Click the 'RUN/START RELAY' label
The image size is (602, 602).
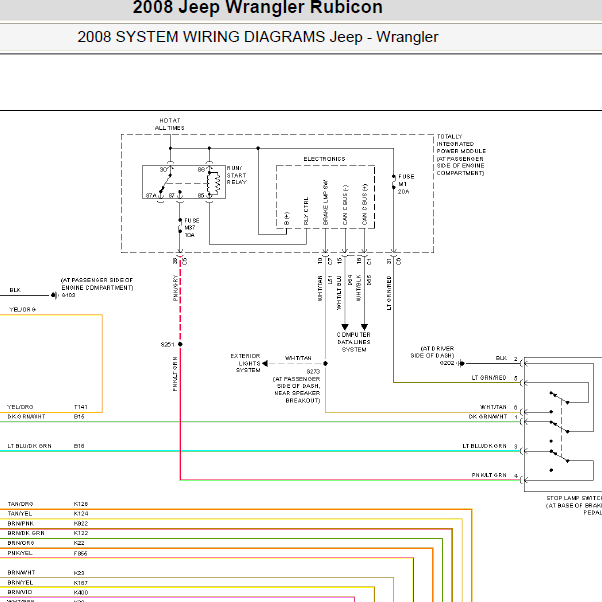(236, 175)
